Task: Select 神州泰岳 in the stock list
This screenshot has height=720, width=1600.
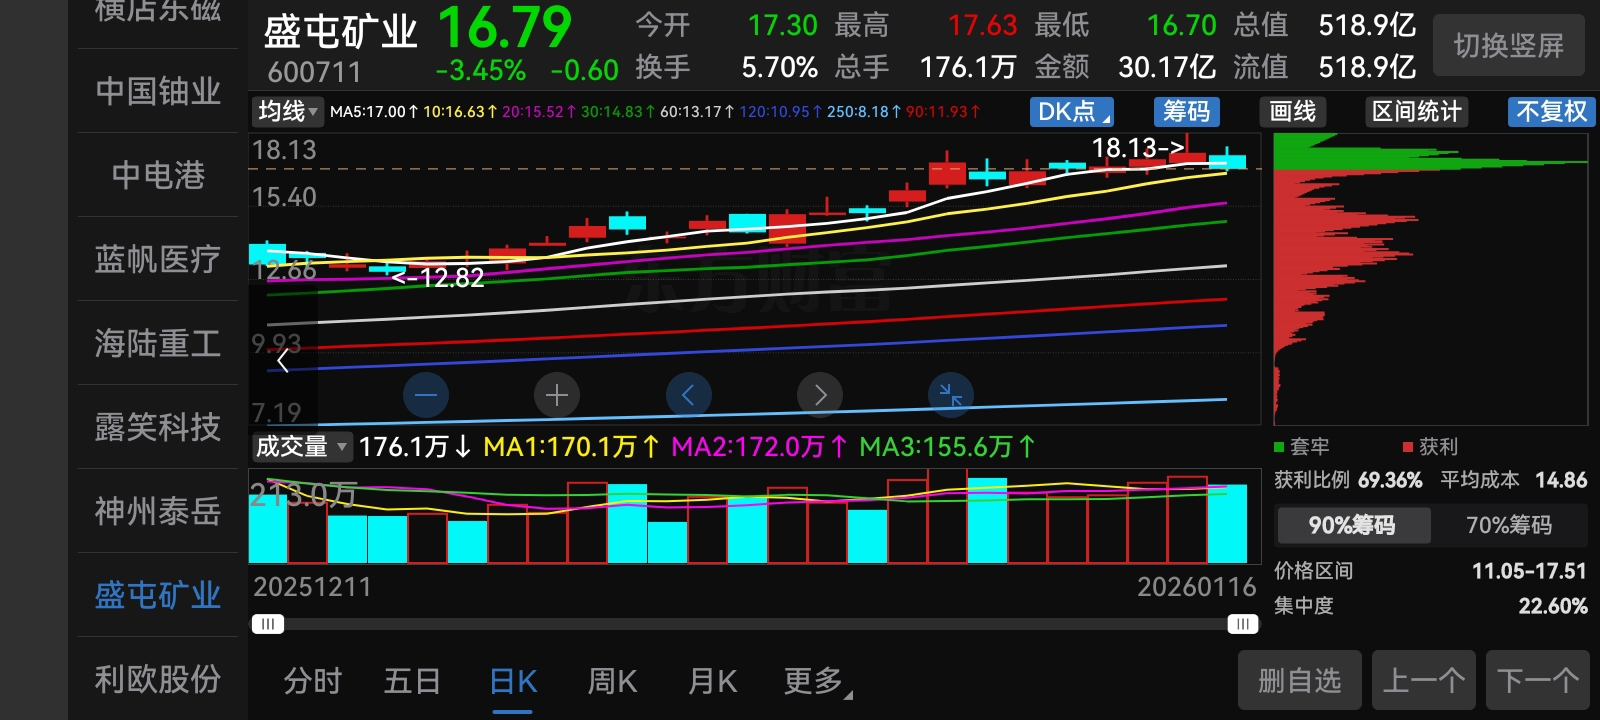Action: (158, 511)
